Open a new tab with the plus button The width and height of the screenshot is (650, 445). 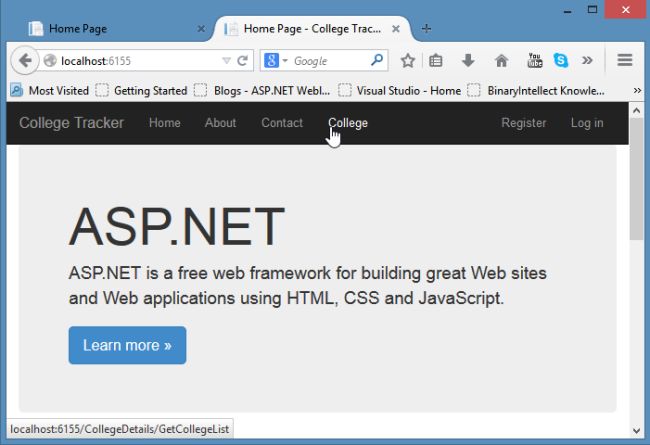(426, 29)
